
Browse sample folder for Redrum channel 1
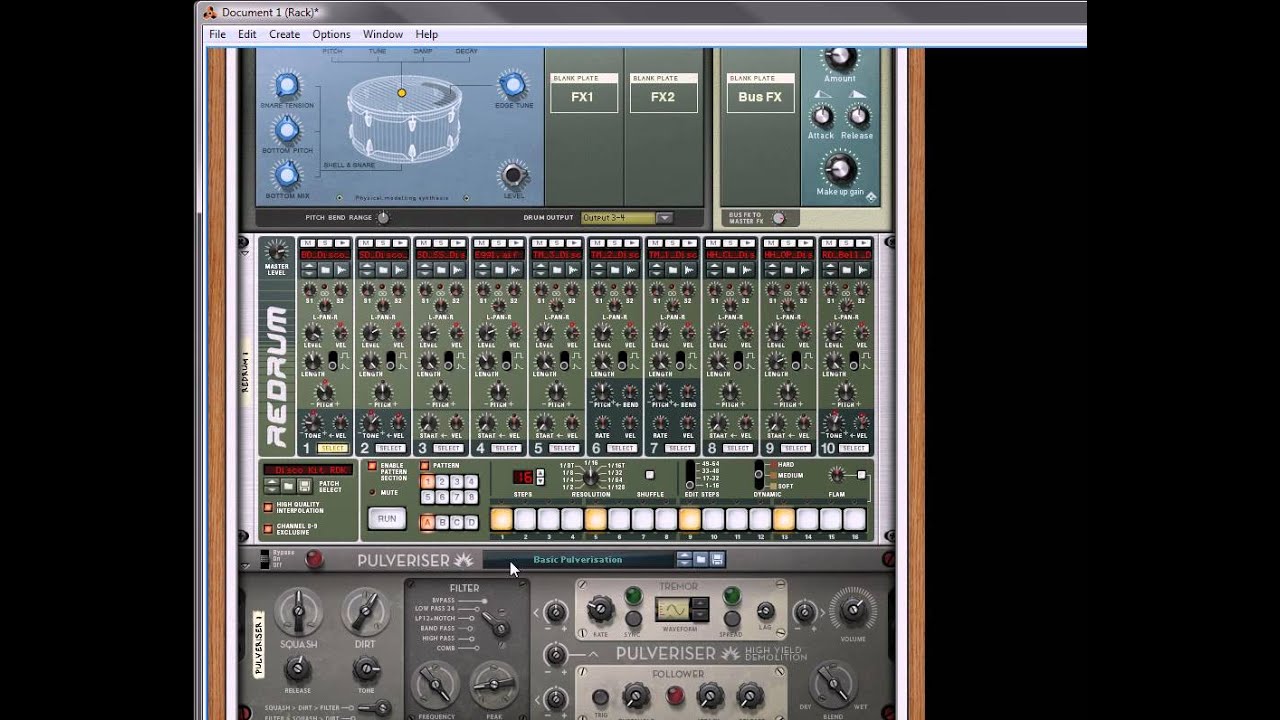coord(325,270)
